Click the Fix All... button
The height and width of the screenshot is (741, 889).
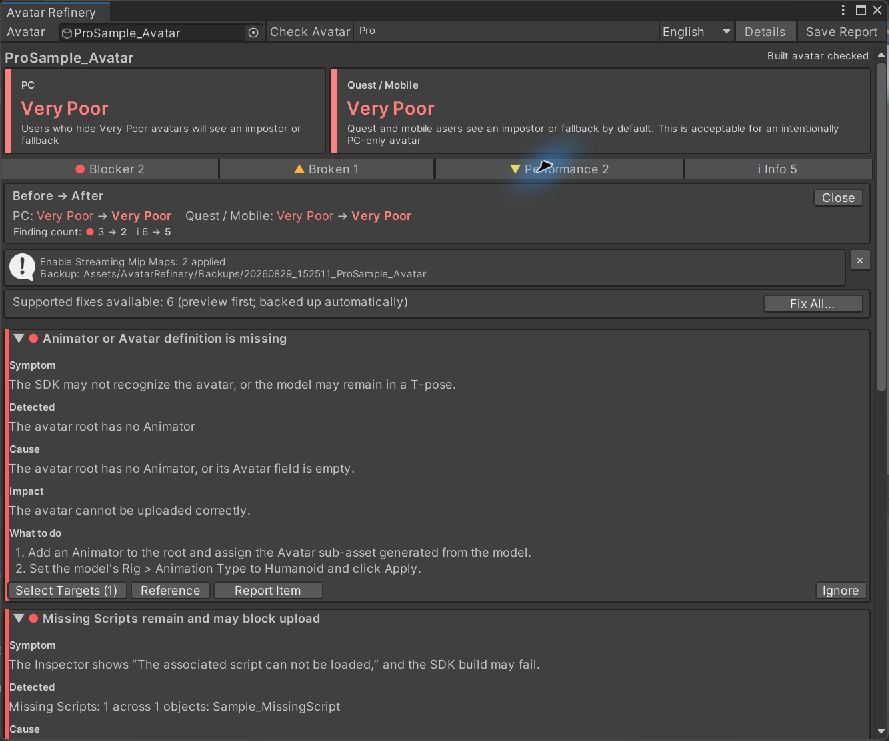coord(812,304)
